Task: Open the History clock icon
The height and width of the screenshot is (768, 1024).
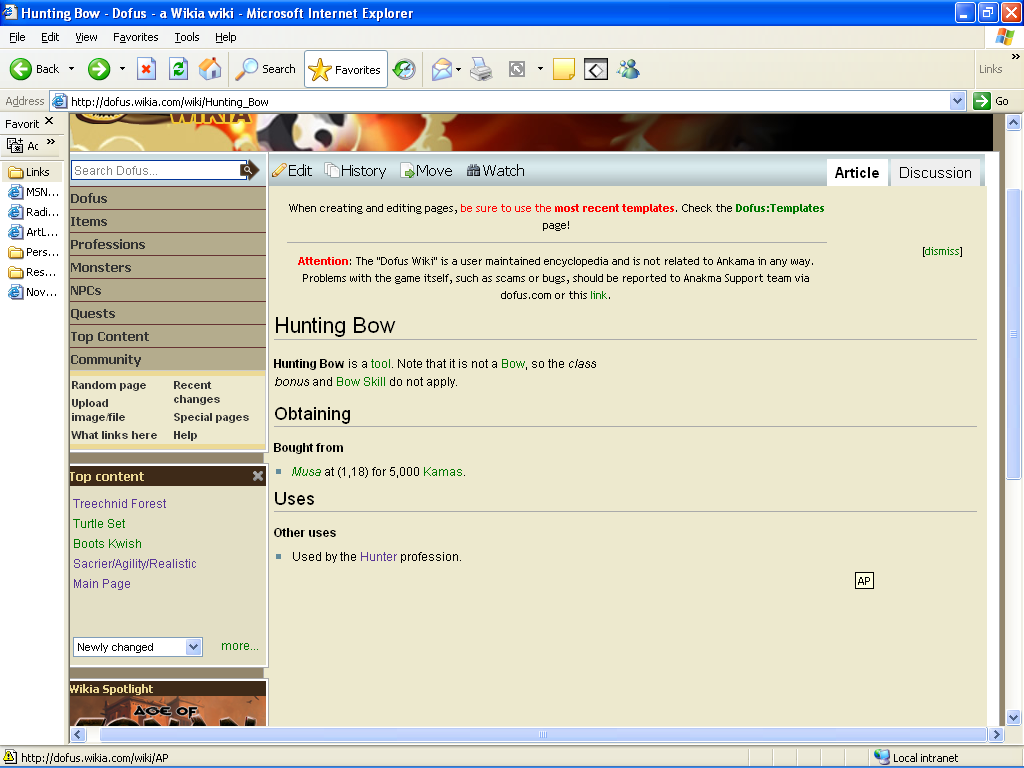Action: point(404,69)
